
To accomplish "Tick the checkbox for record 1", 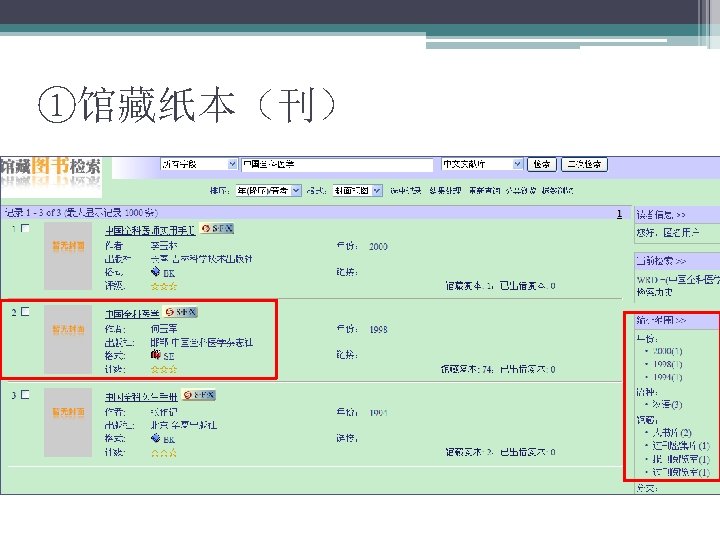I will tap(25, 228).
